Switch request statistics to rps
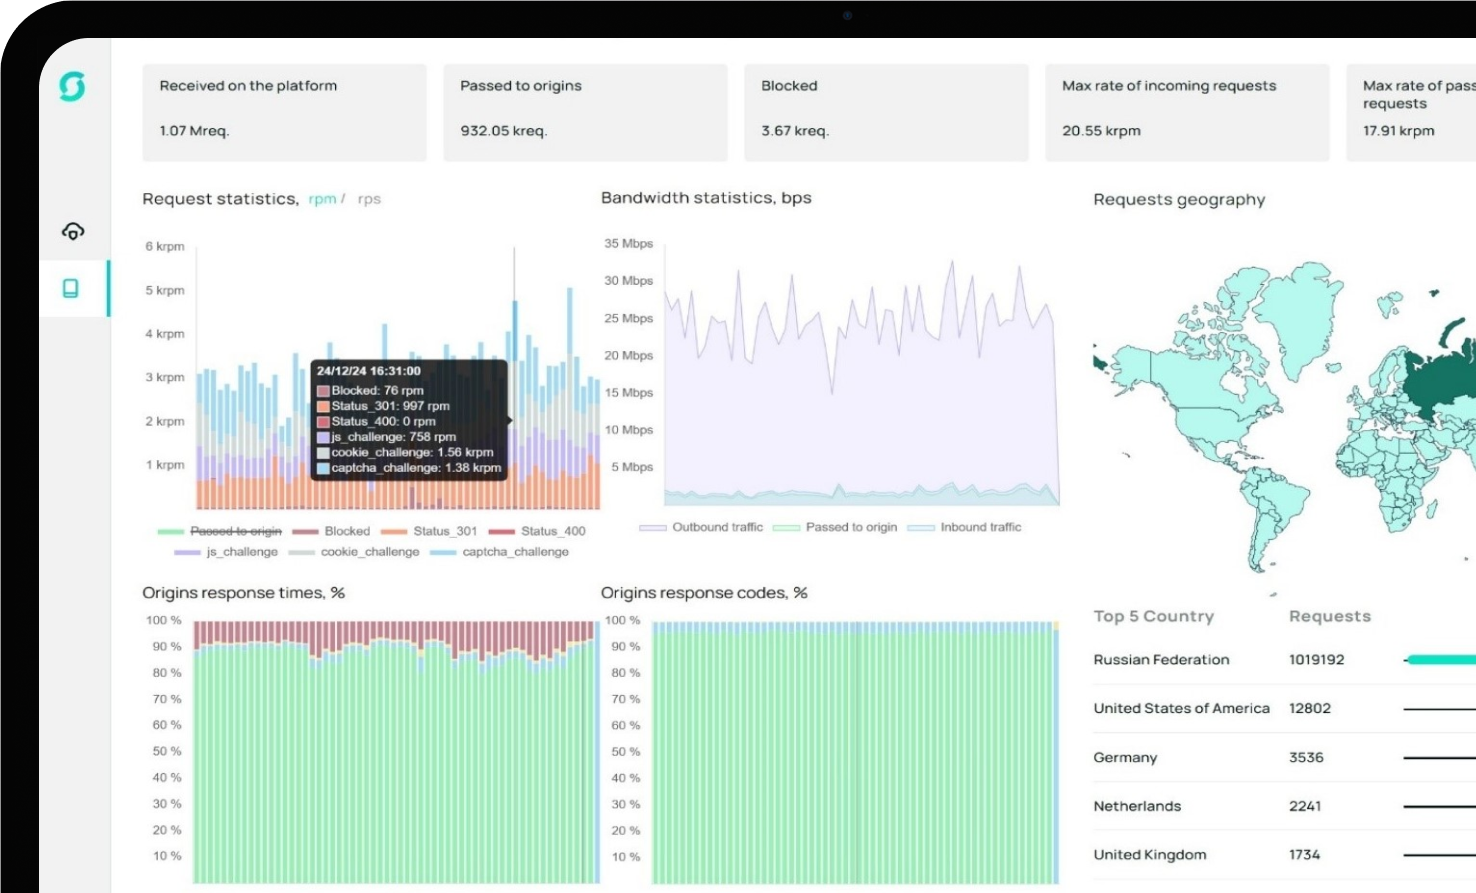 [369, 199]
